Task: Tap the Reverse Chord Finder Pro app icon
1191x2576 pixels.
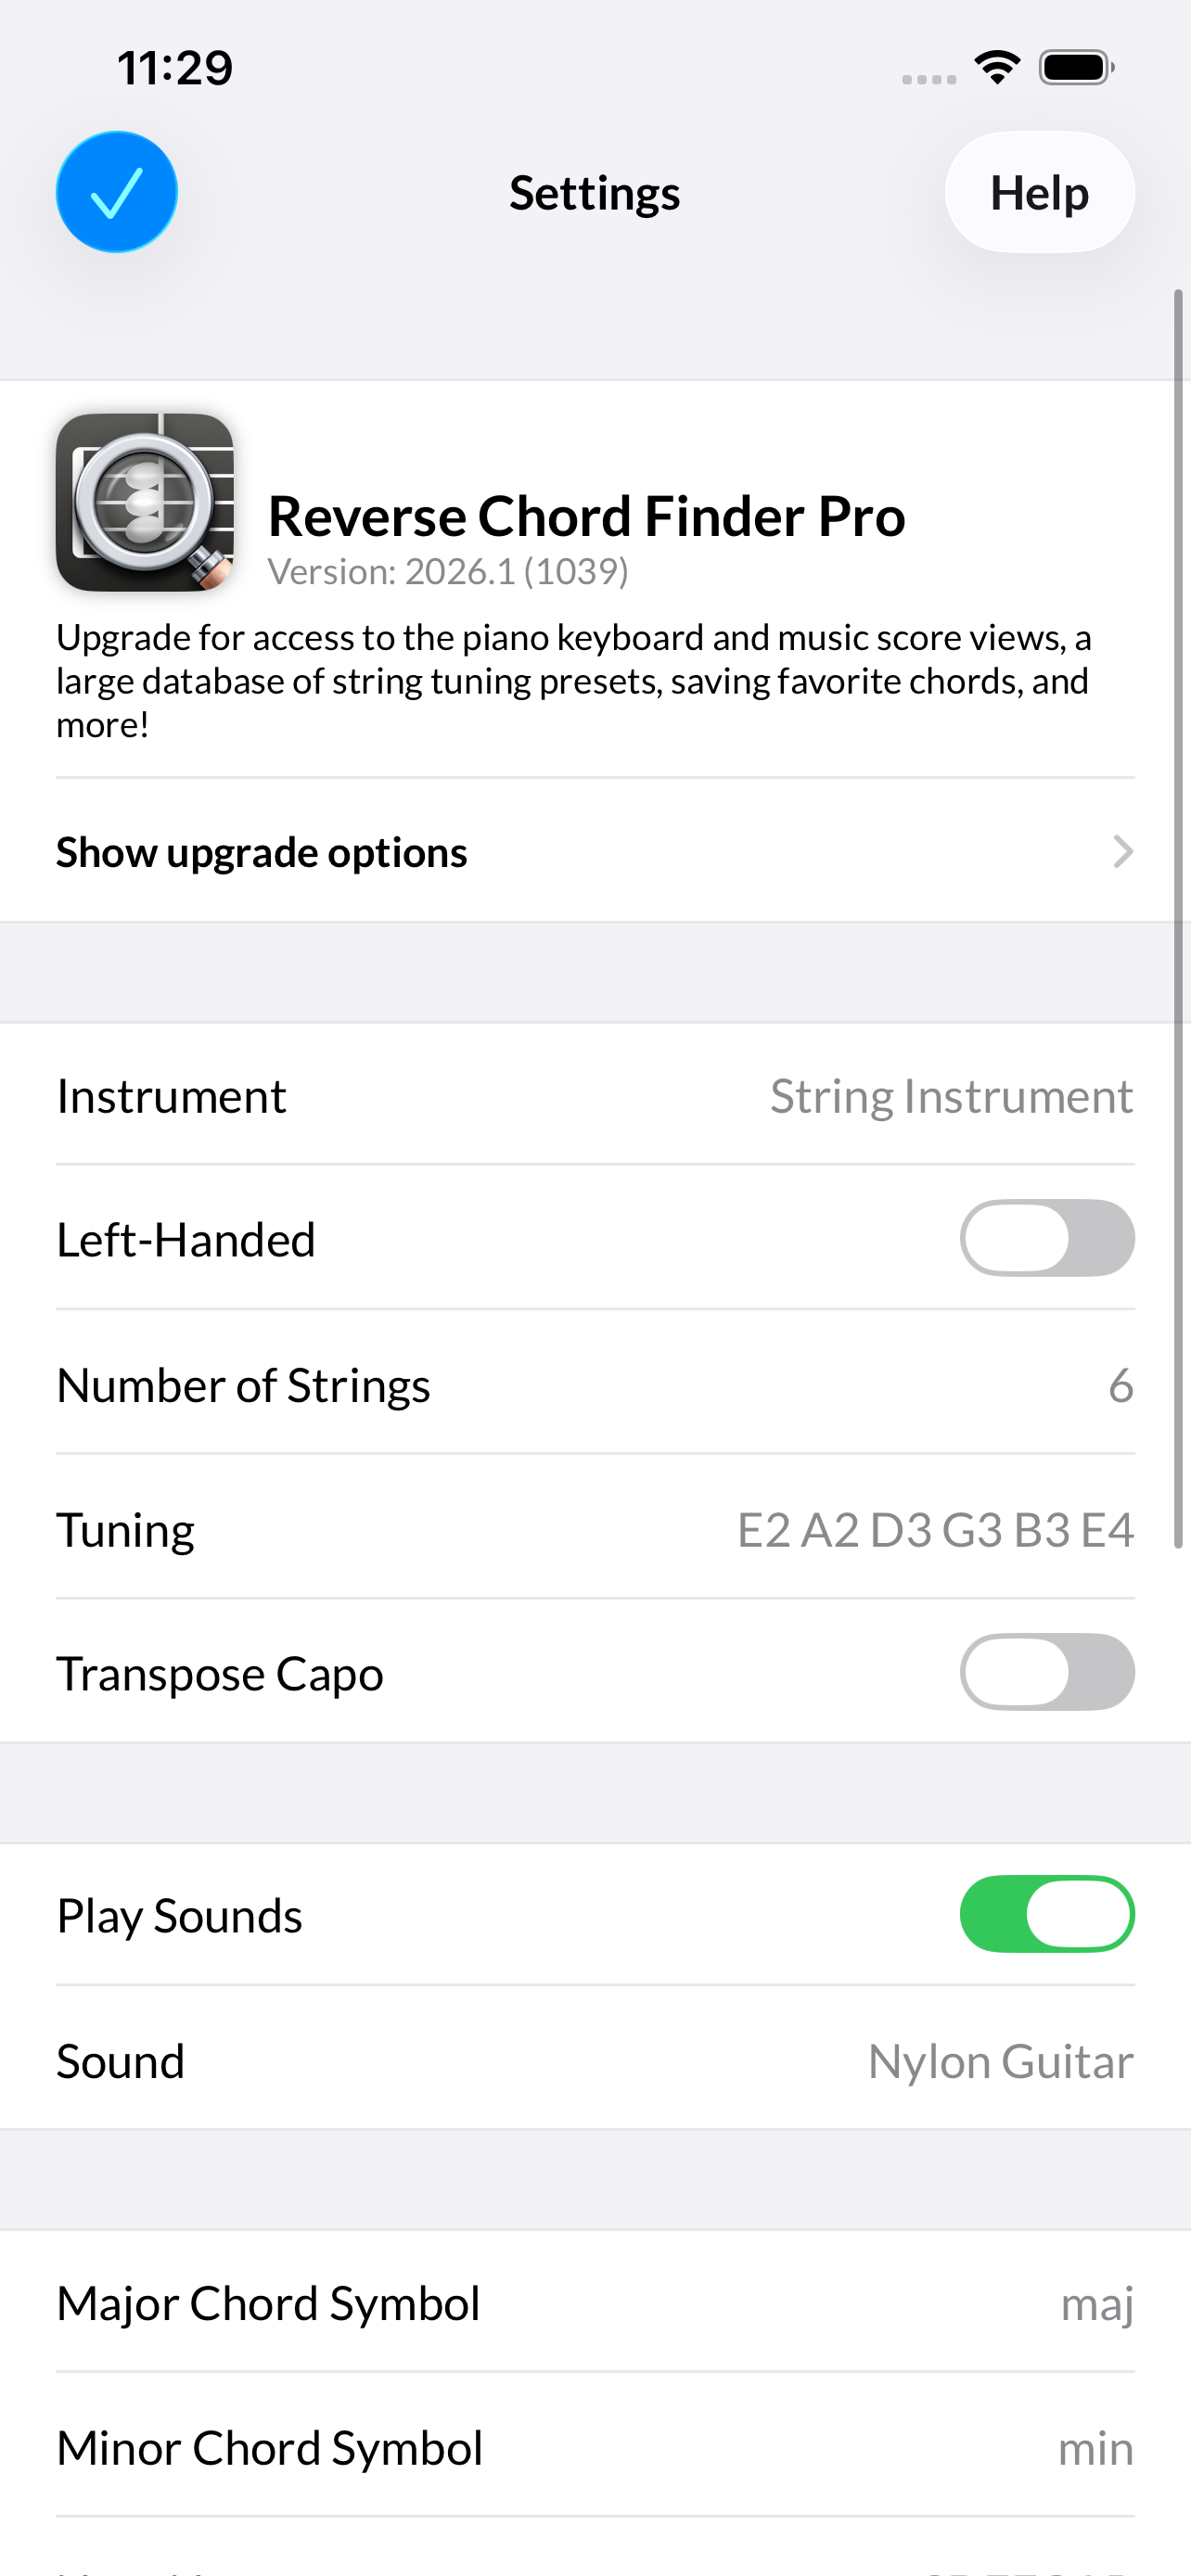Action: coord(145,501)
